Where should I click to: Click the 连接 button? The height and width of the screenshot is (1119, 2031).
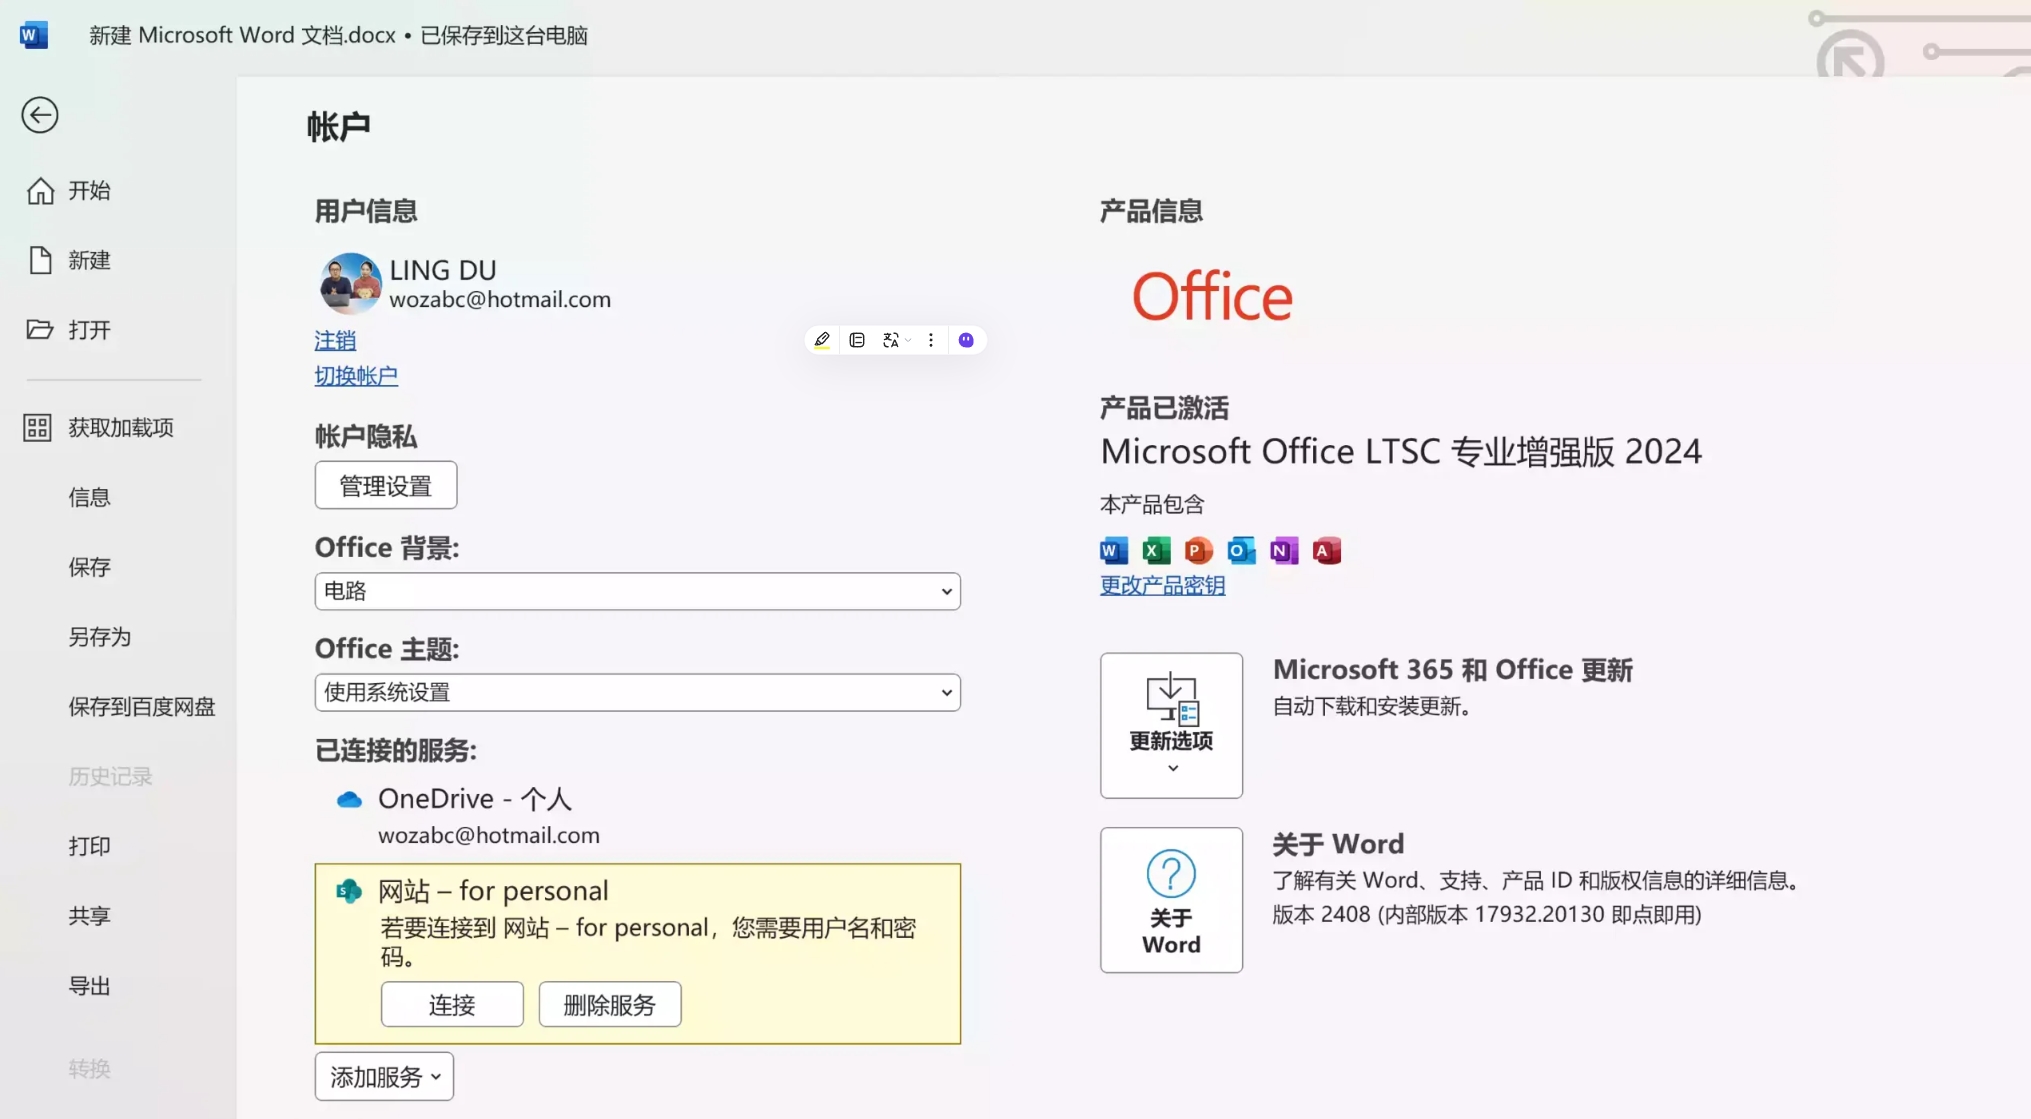pyautogui.click(x=452, y=1004)
